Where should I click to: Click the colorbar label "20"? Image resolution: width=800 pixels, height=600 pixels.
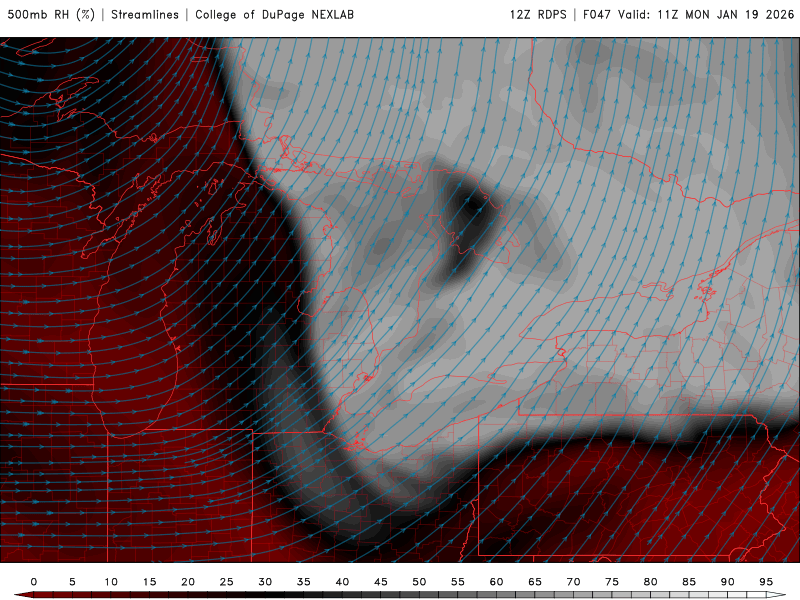click(188, 582)
